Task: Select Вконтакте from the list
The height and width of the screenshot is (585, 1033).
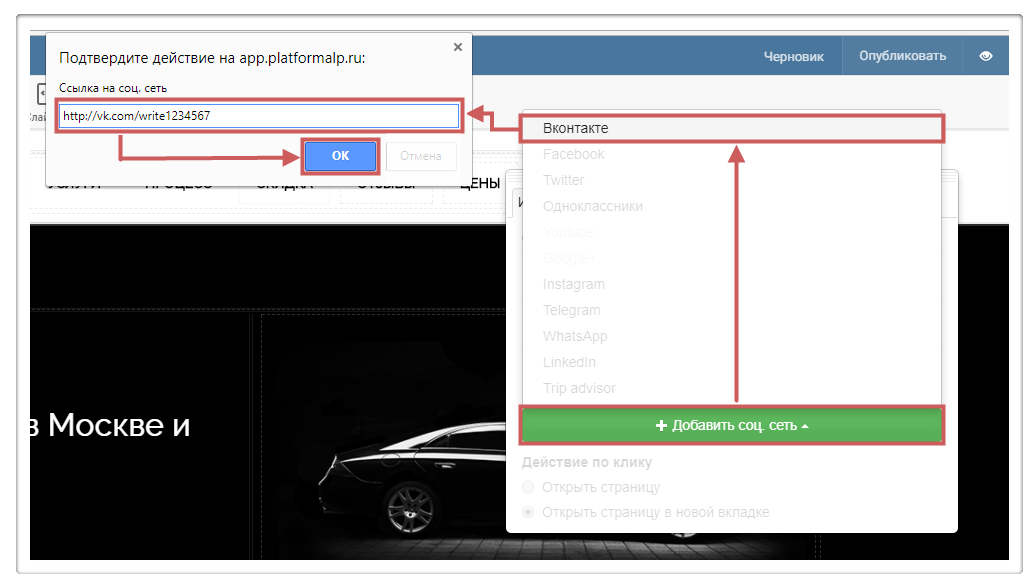Action: pos(576,128)
